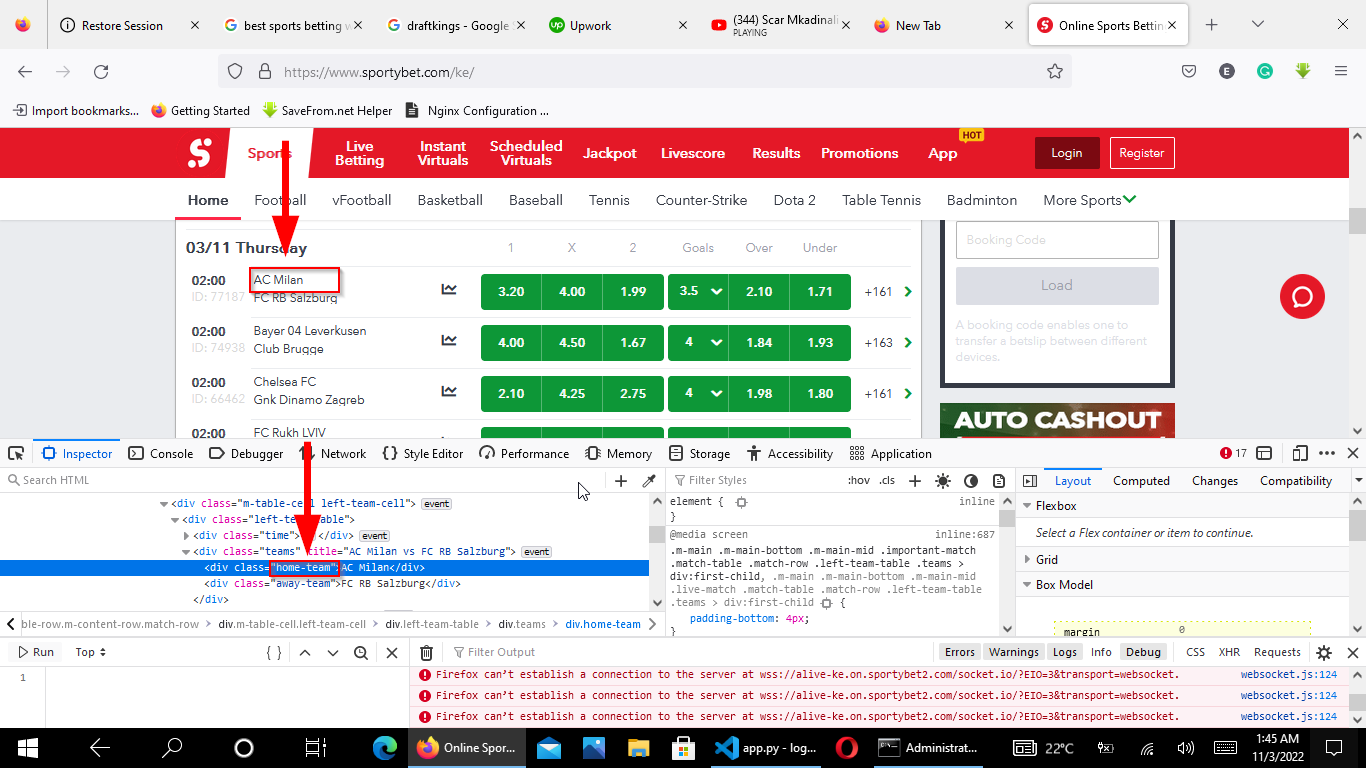This screenshot has height=768, width=1366.
Task: Open the live chat bubble
Action: tap(1302, 297)
